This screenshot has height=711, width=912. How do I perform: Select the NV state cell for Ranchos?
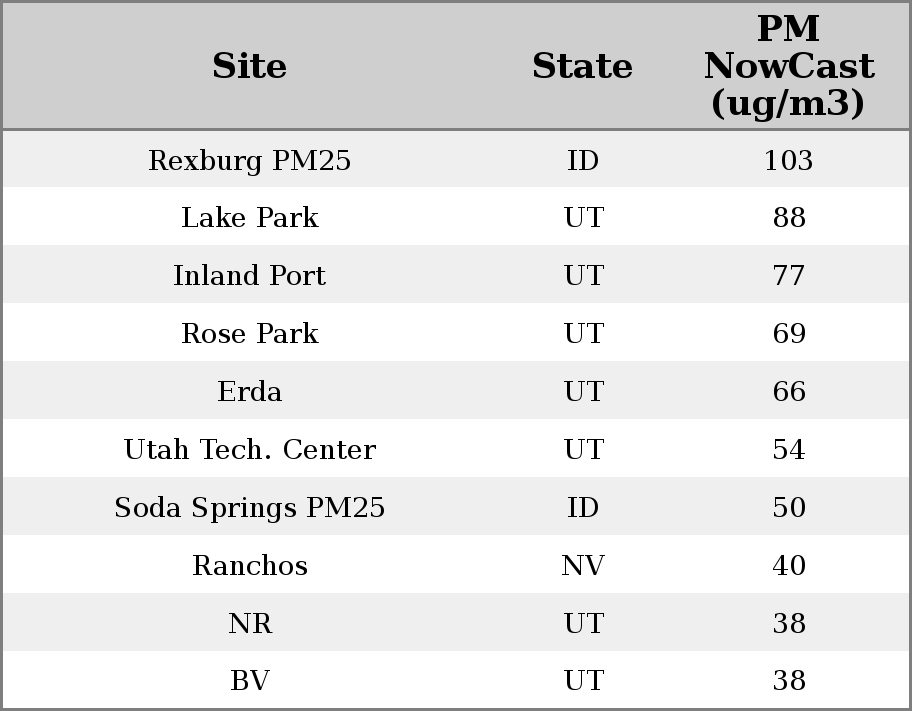582,566
